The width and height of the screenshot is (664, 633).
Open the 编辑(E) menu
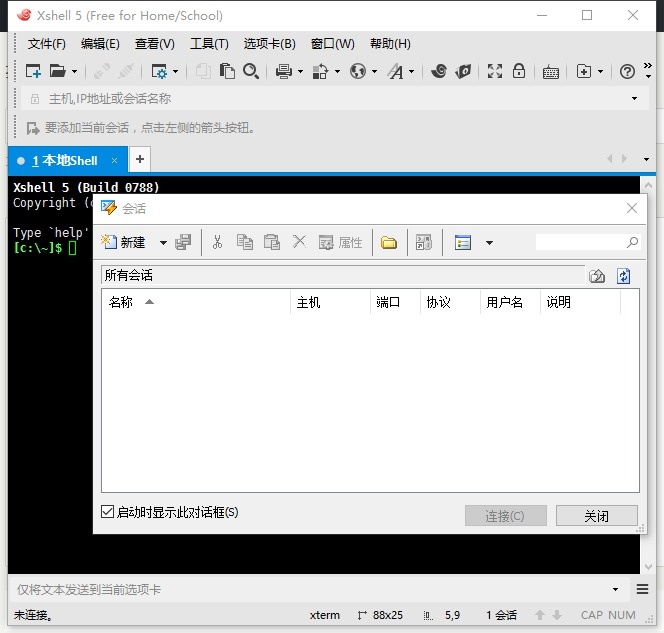[100, 44]
